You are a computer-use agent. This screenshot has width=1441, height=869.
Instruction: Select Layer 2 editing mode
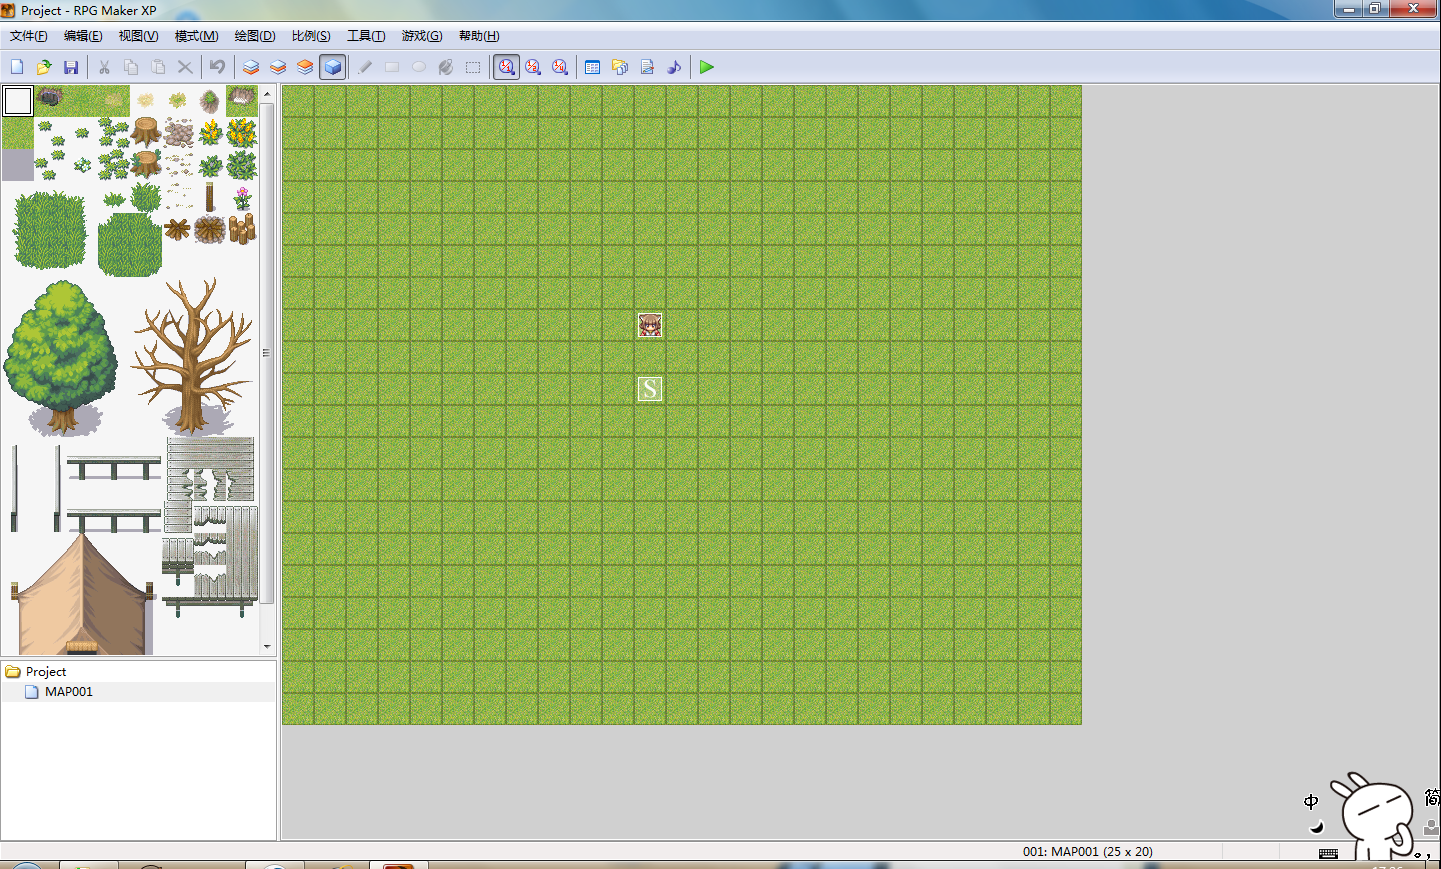click(278, 67)
